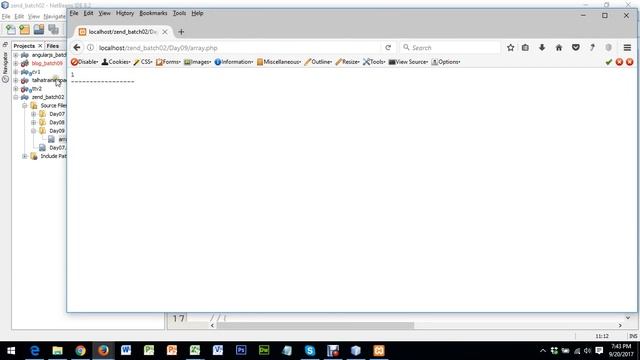Open the Forms dropdown
Screen dimensions: 640x360
coord(168,62)
